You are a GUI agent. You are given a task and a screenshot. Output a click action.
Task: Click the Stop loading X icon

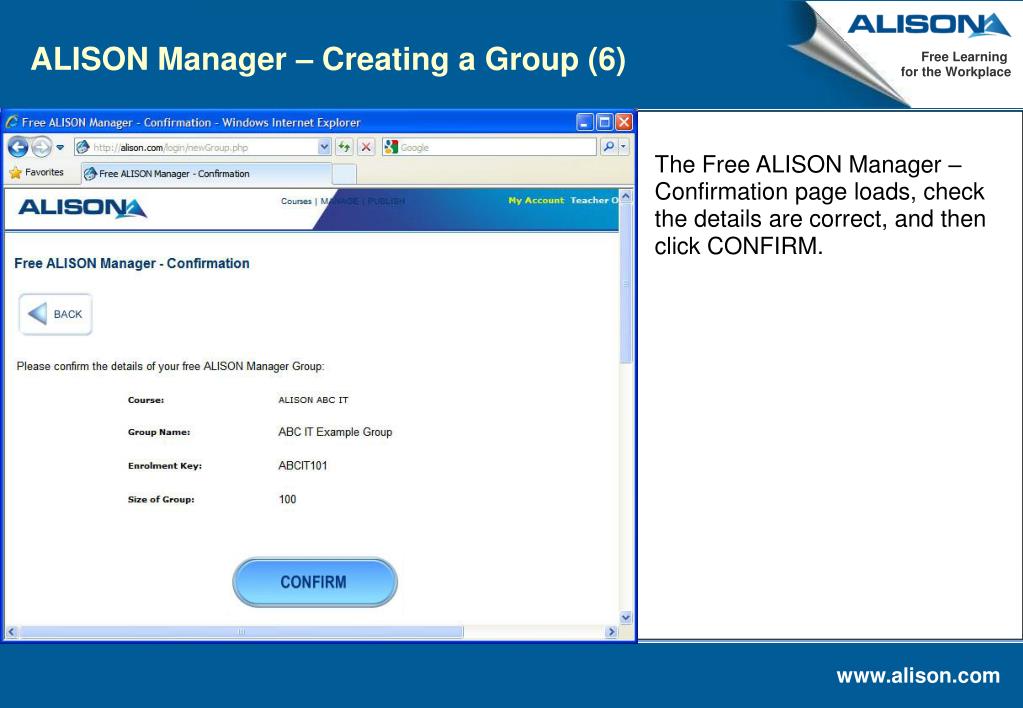[366, 147]
